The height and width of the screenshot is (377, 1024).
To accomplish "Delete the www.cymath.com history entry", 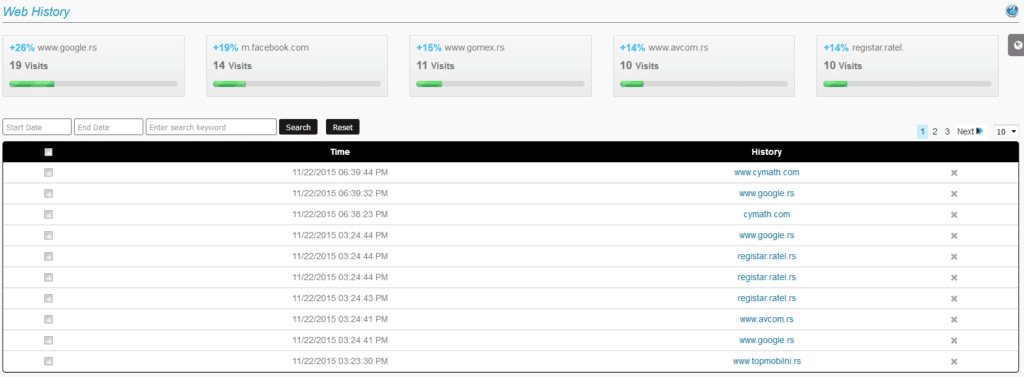I will [953, 173].
